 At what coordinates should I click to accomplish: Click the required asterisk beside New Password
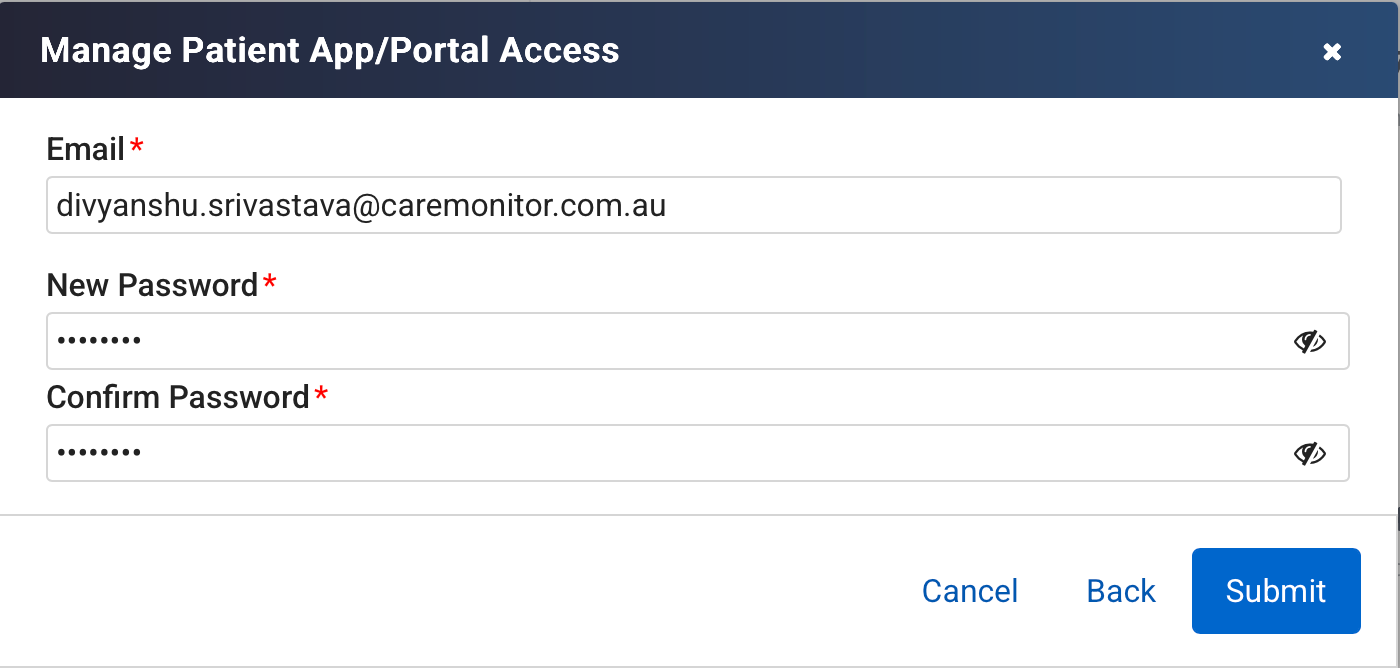tap(269, 283)
